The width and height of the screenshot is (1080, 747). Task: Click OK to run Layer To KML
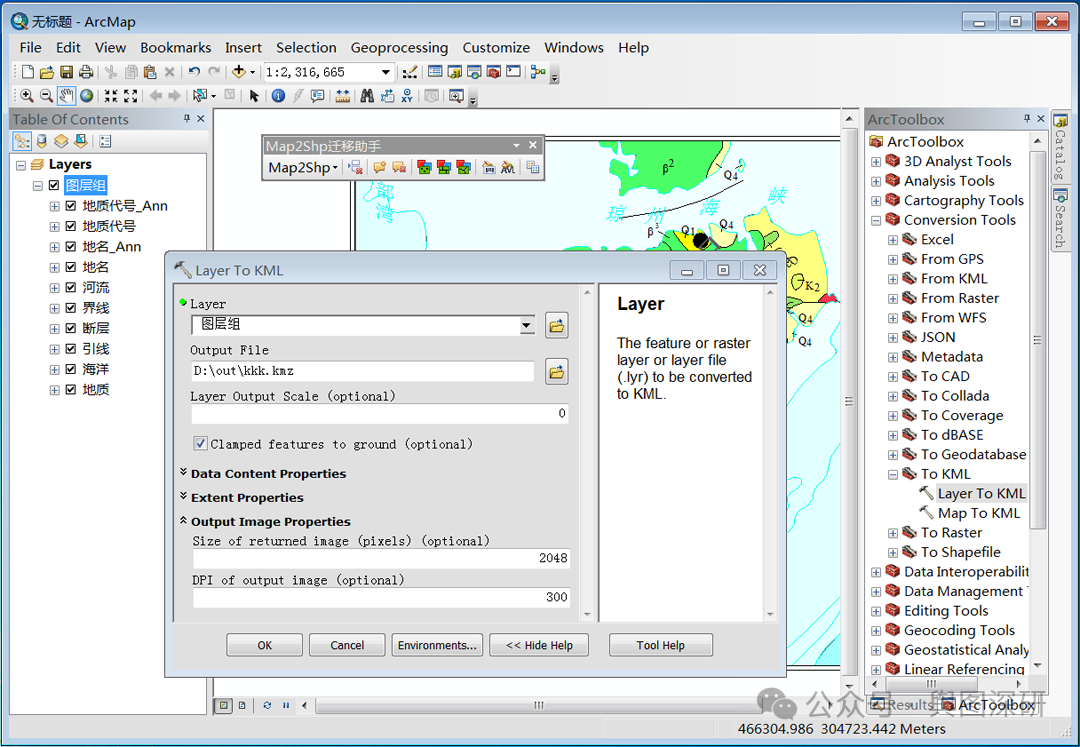point(264,645)
